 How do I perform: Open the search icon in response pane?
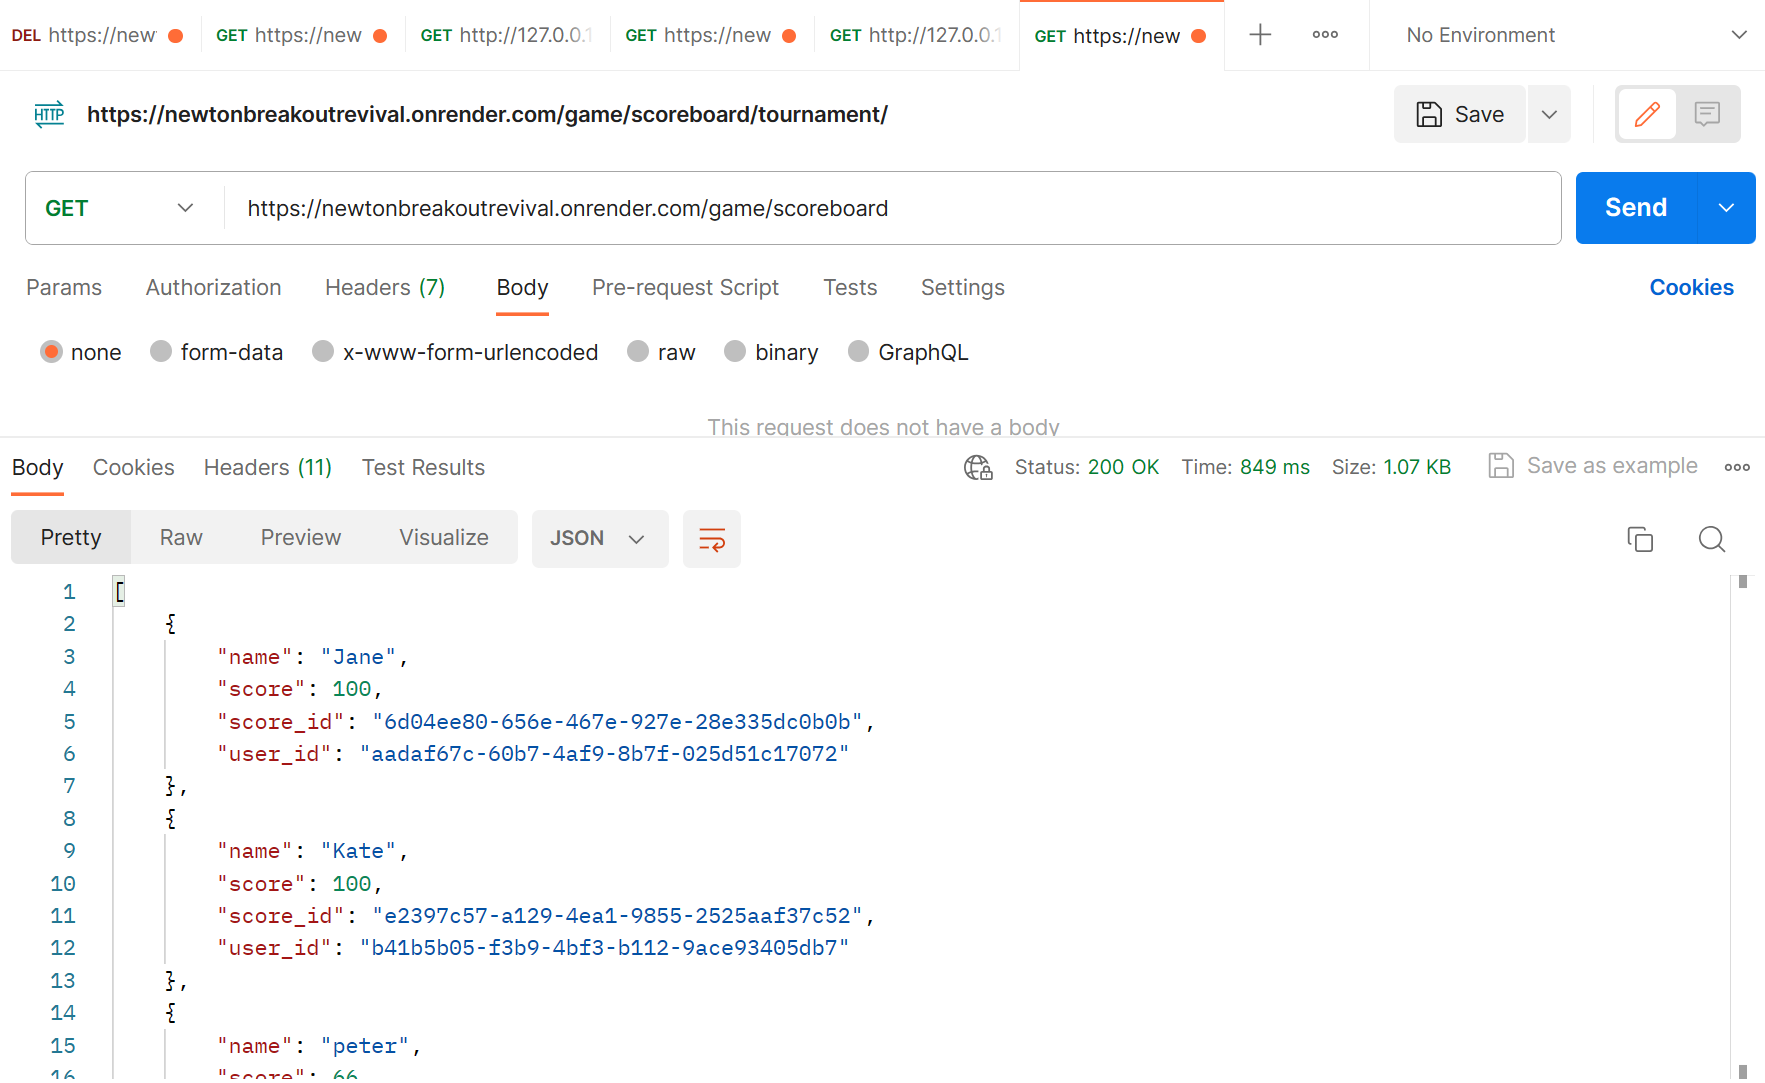[x=1712, y=539]
